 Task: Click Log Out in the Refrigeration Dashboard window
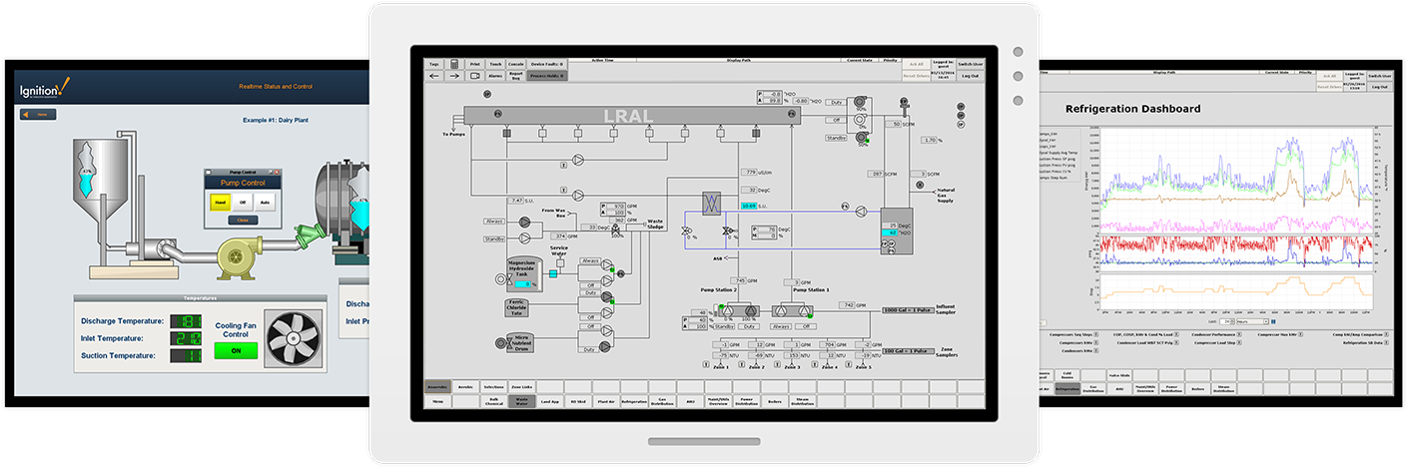tap(1379, 87)
